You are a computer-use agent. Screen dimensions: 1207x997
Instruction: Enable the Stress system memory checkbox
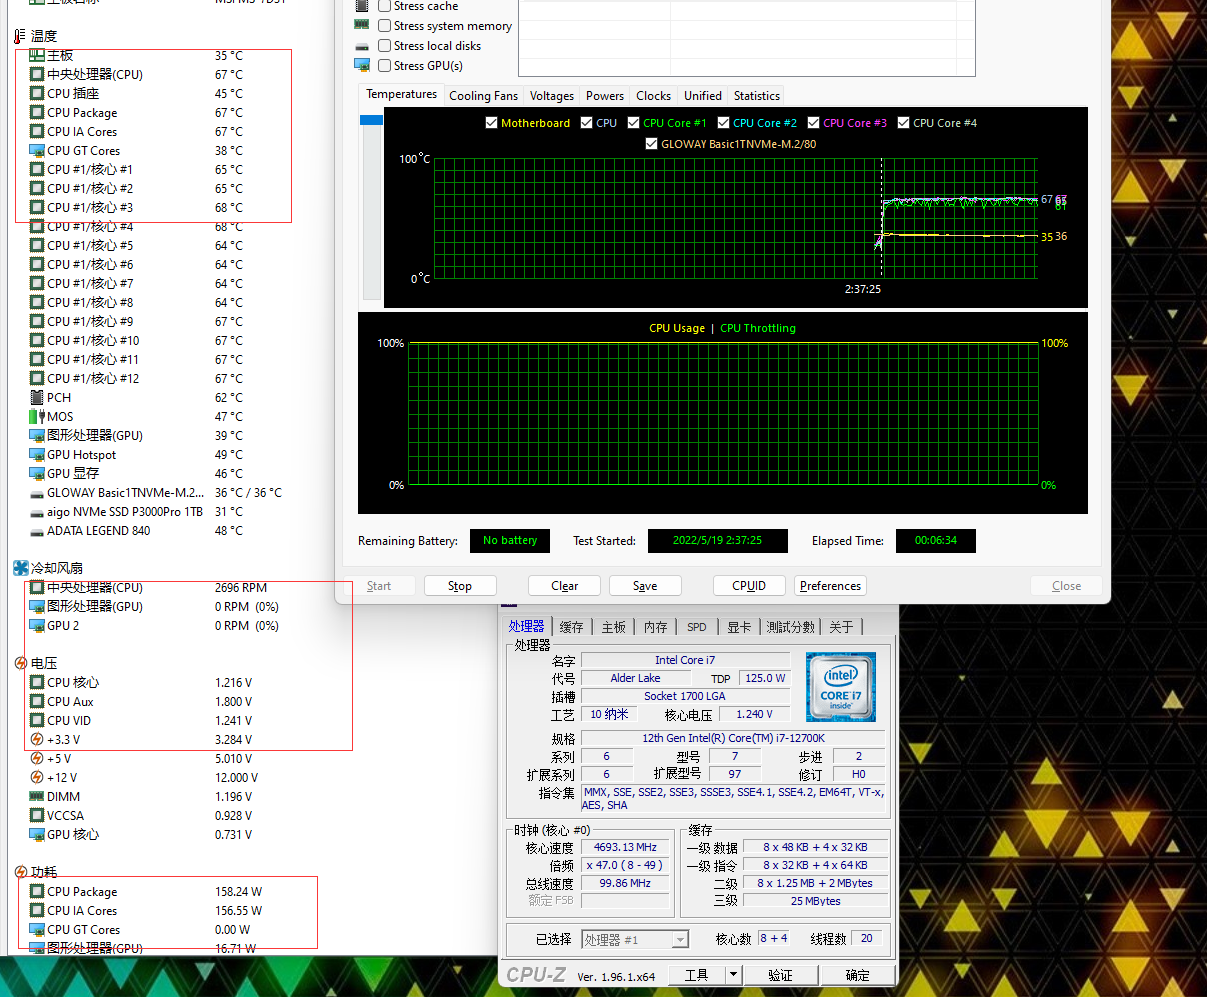[x=385, y=26]
